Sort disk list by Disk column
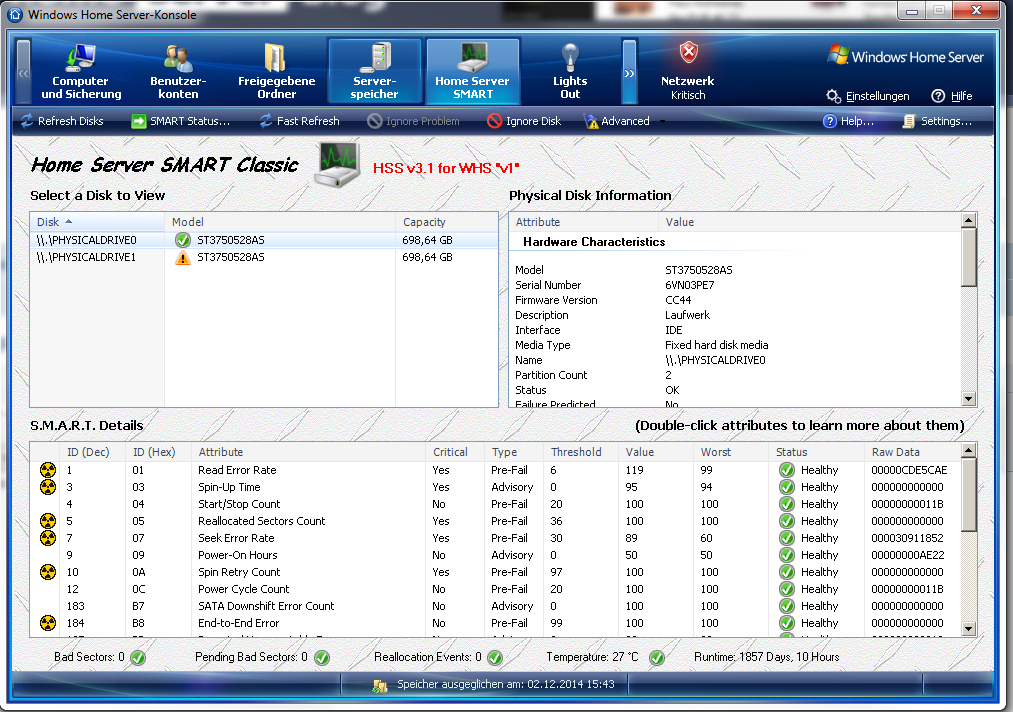The width and height of the screenshot is (1013, 712). pyautogui.click(x=97, y=222)
